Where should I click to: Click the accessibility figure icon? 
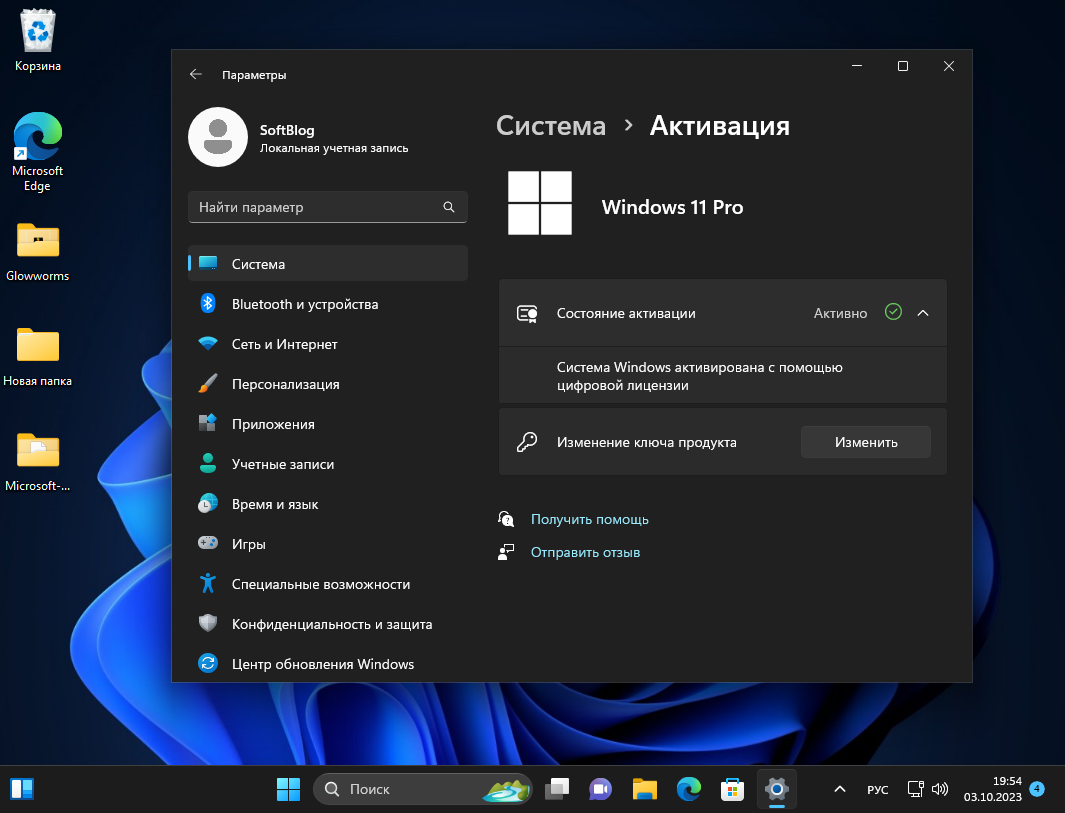click(208, 583)
